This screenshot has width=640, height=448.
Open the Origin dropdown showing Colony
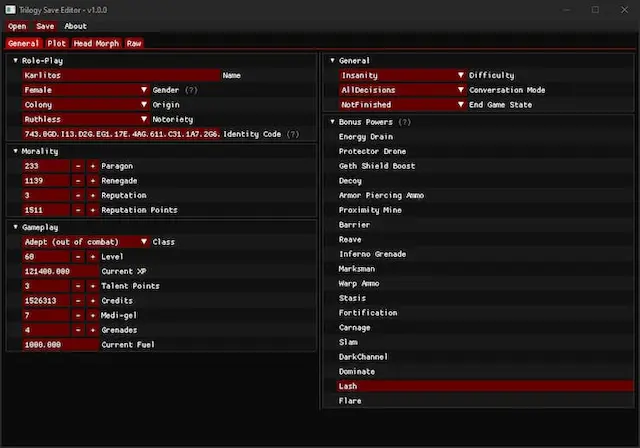[x=86, y=104]
